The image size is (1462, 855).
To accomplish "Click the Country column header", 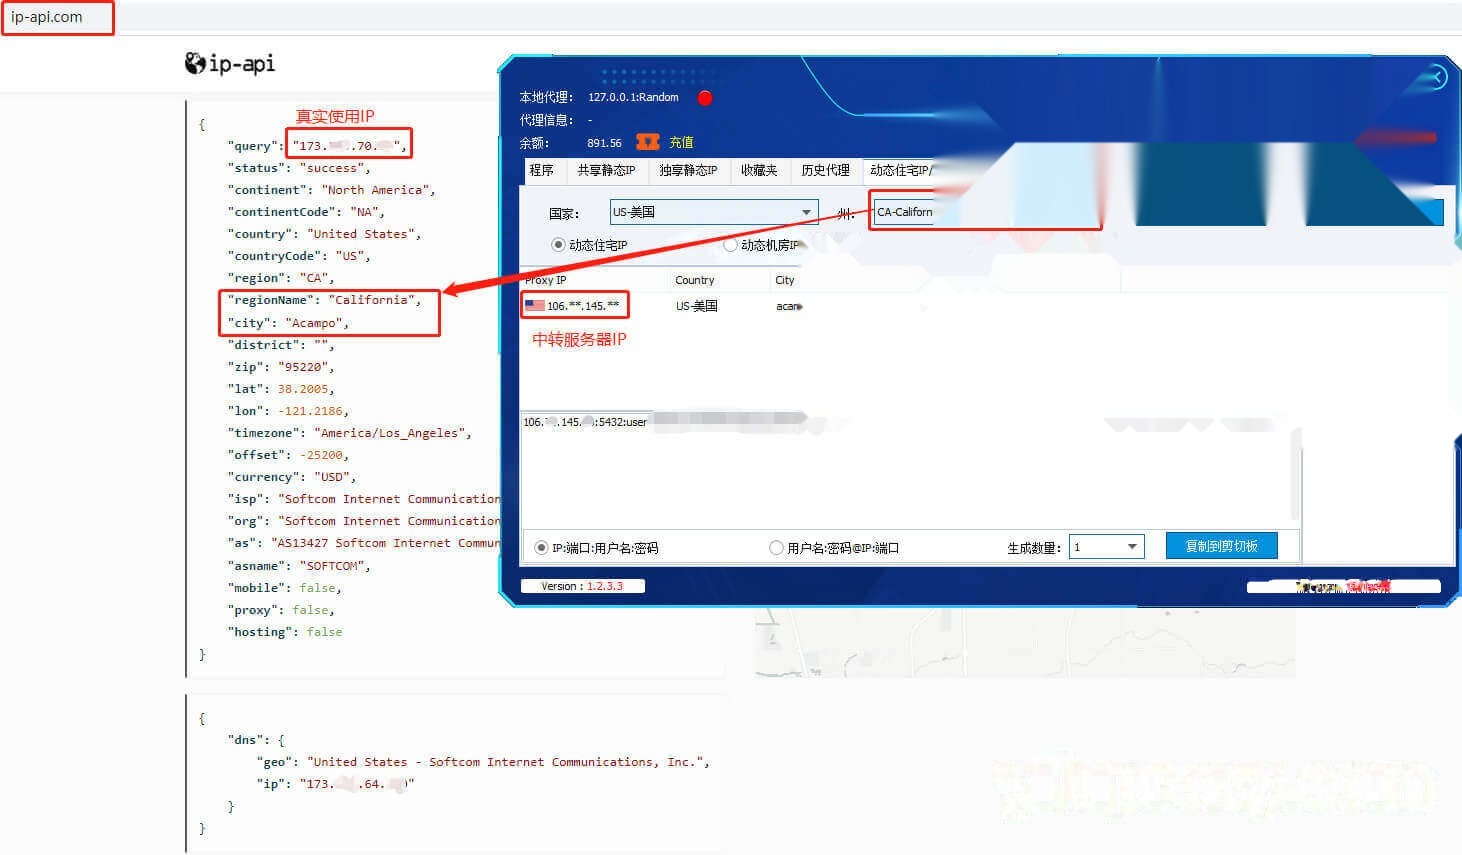I will 695,280.
